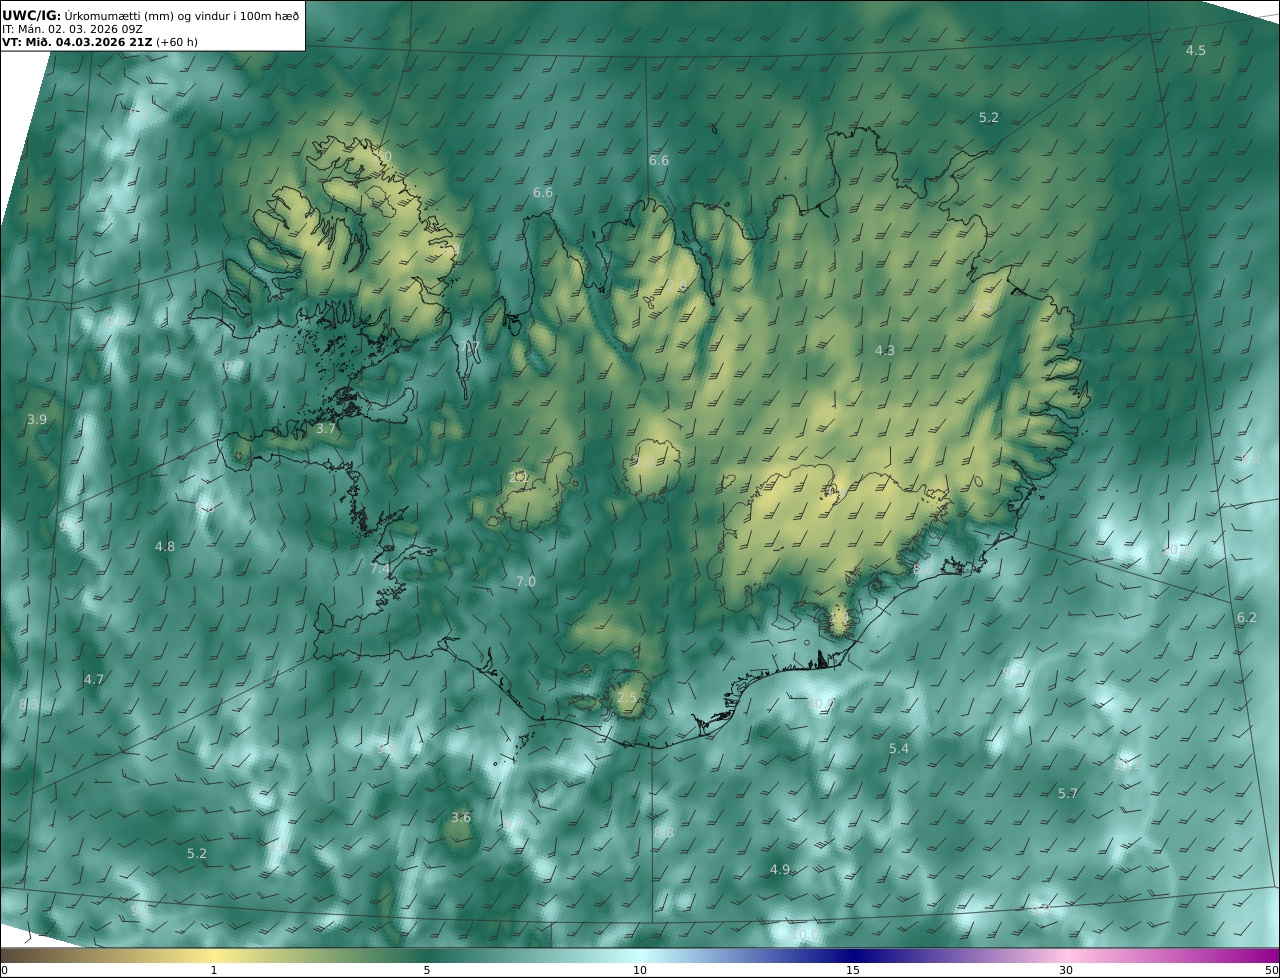Click the 7.0 value label

click(x=526, y=581)
